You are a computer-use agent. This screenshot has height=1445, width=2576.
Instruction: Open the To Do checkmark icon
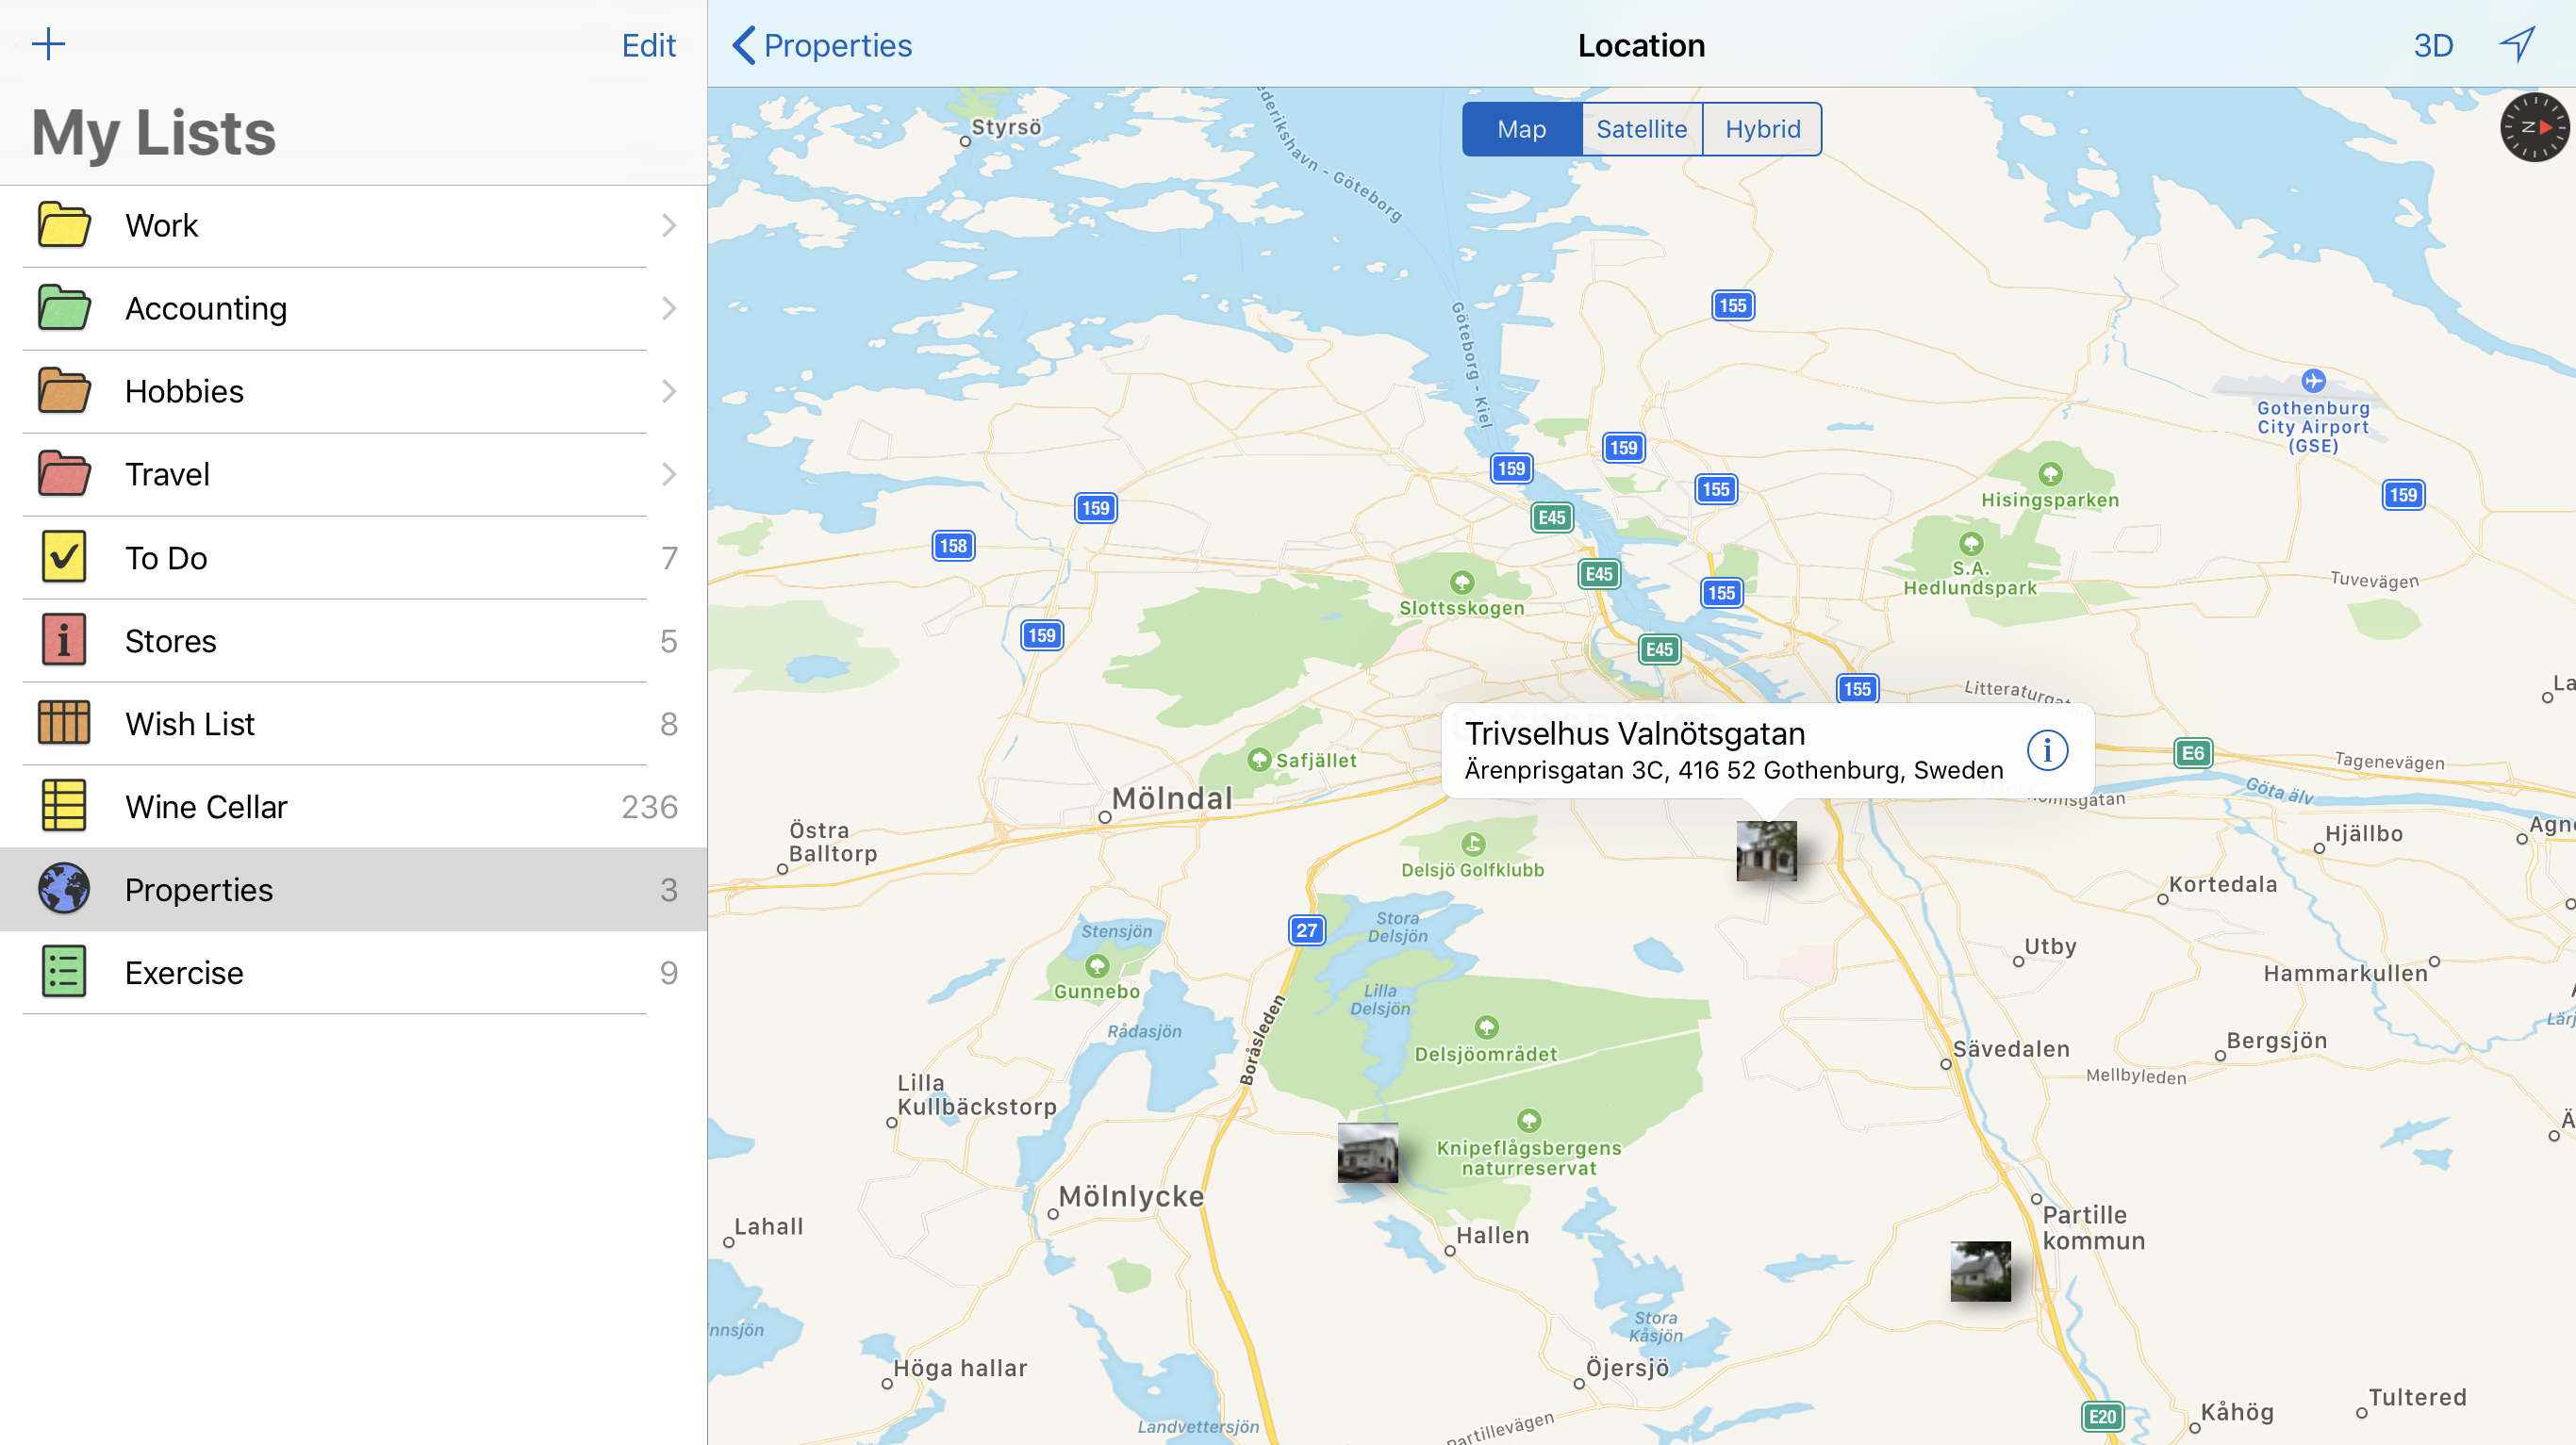pyautogui.click(x=64, y=557)
